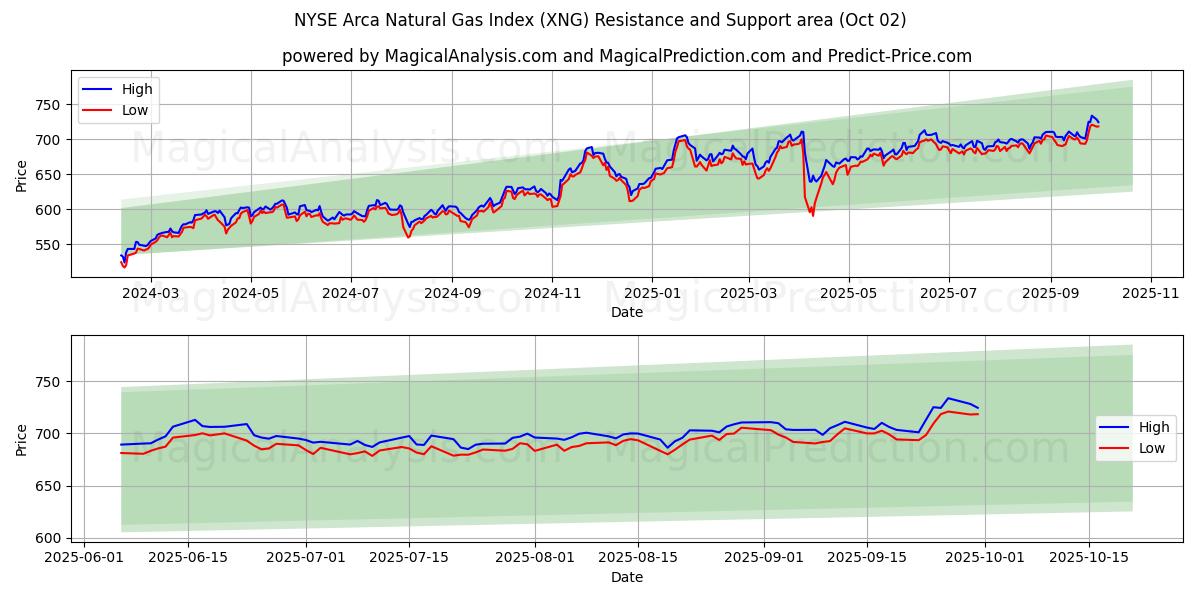Screen dimensions: 1200x600
Task: Select the red Low line swatch in top legend
Action: pyautogui.click(x=97, y=110)
